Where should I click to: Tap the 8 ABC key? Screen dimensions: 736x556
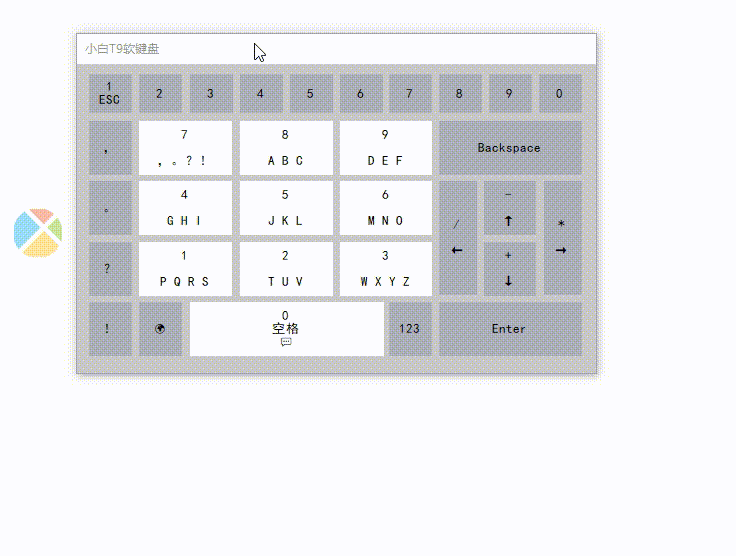pos(286,148)
